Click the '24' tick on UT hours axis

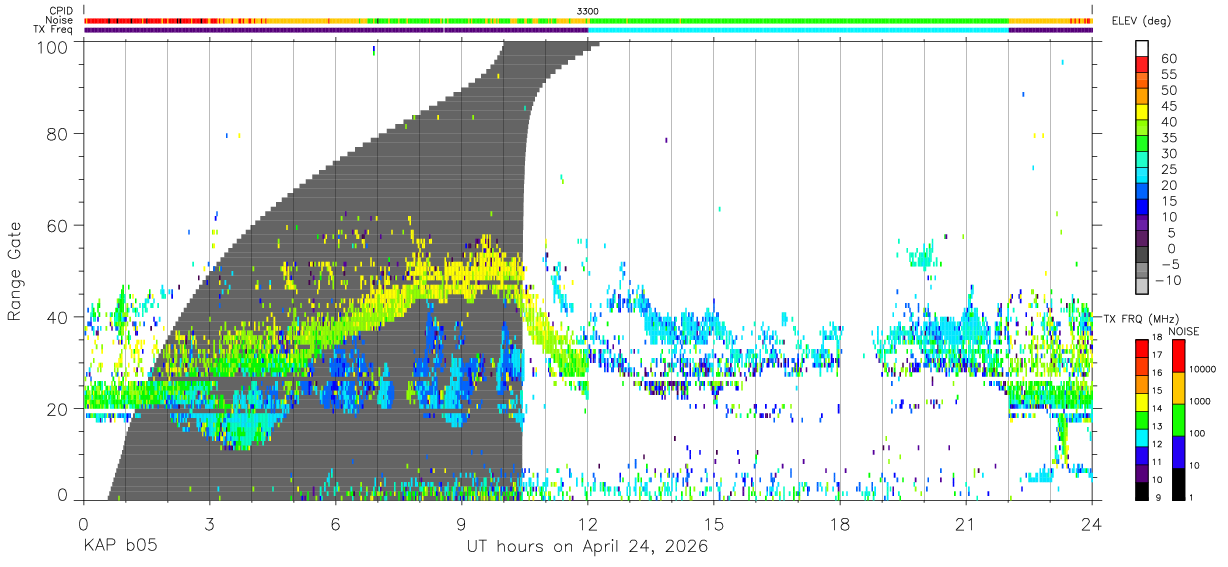click(x=1092, y=524)
